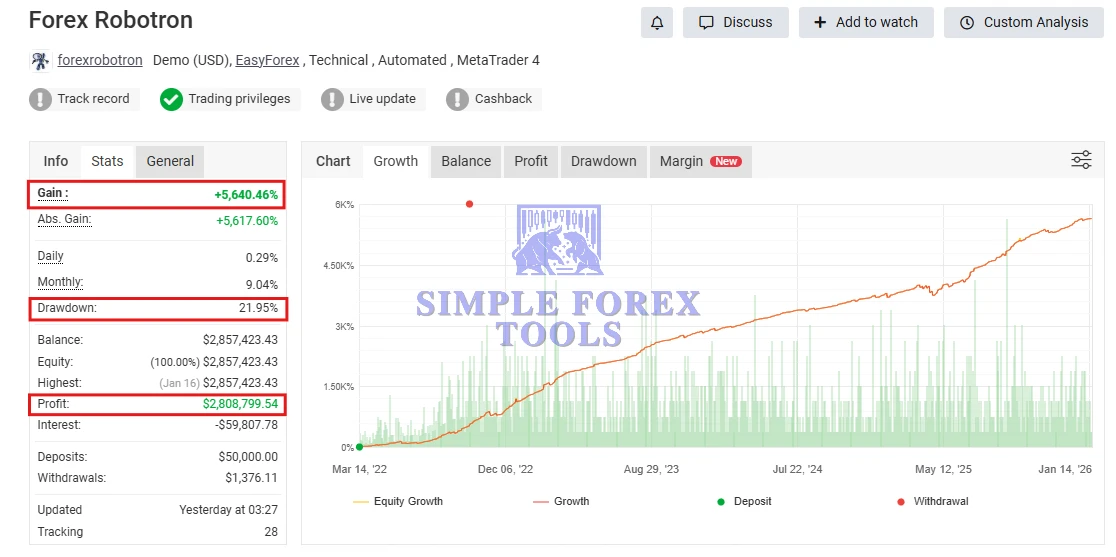This screenshot has width=1116, height=557.
Task: Click the Live update status icon
Action: (332, 99)
